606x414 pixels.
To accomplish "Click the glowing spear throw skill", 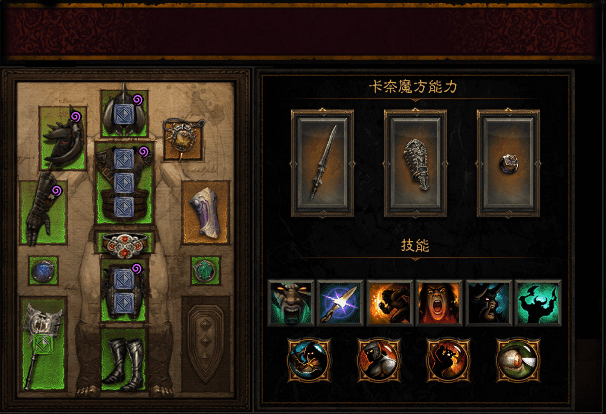I will [x=340, y=303].
